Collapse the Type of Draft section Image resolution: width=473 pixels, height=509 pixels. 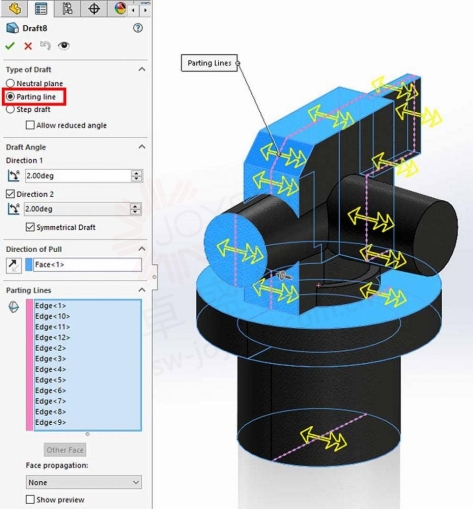pos(142,69)
